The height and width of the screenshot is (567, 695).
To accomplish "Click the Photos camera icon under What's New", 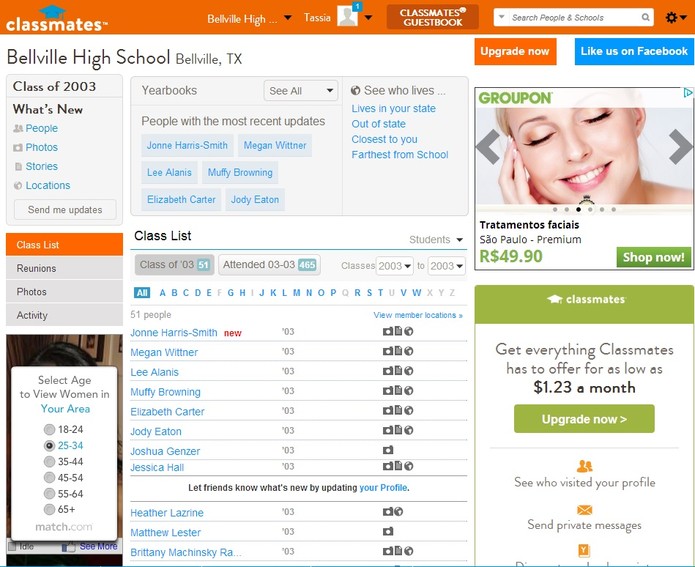I will coord(18,148).
